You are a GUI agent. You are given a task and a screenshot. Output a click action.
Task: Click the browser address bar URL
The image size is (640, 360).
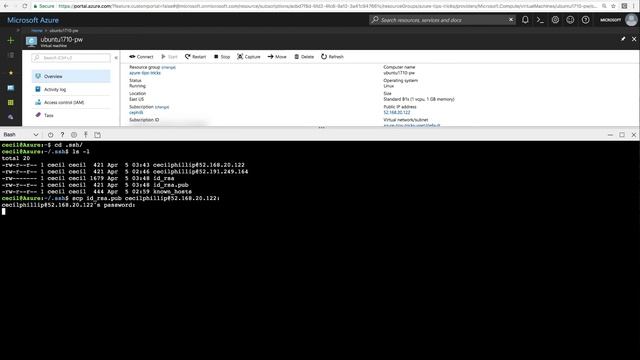pos(328,6)
